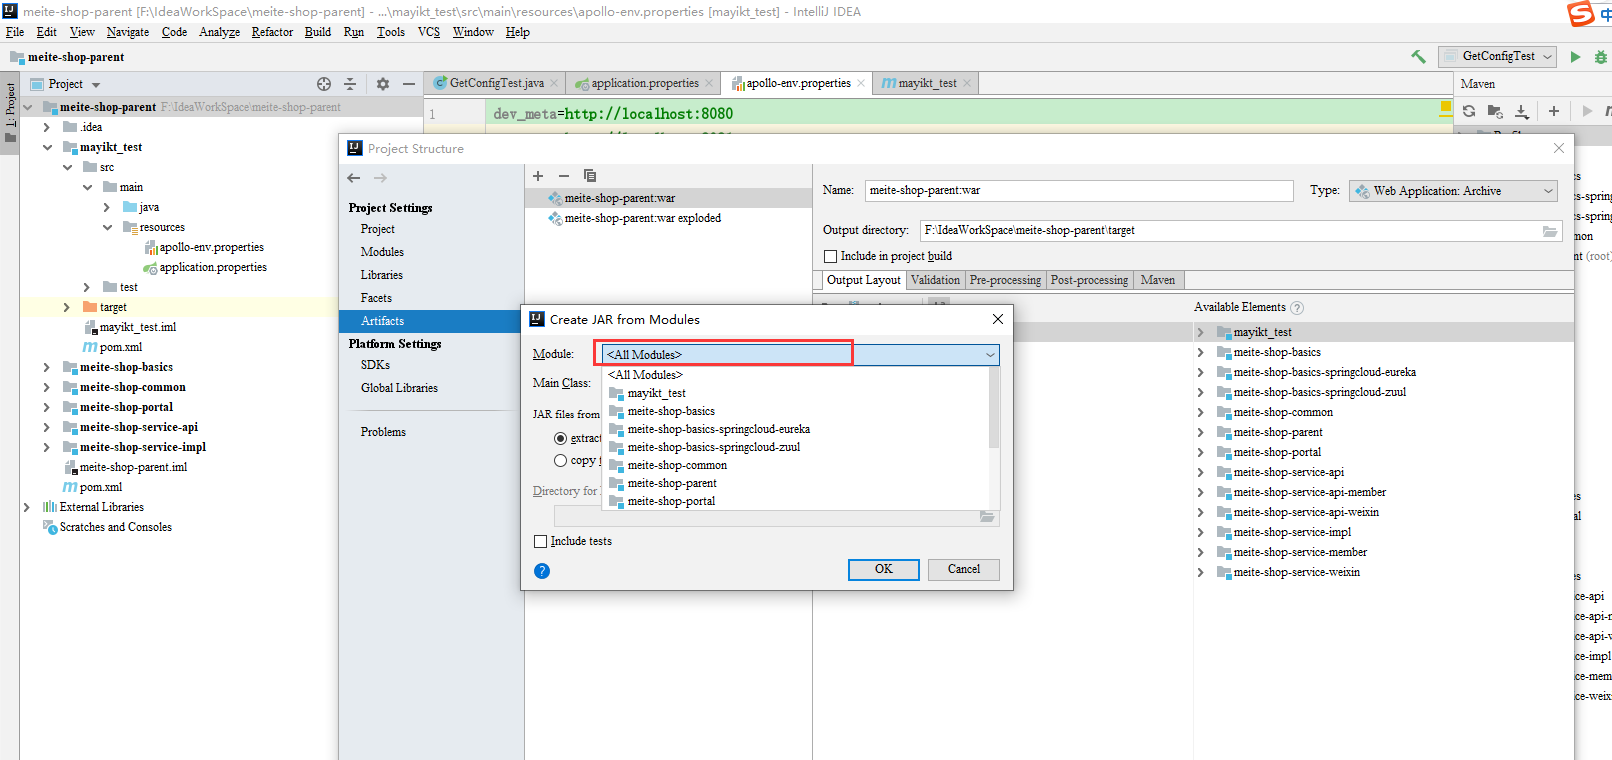
Task: Open the application.properties editor tab
Action: 644,83
